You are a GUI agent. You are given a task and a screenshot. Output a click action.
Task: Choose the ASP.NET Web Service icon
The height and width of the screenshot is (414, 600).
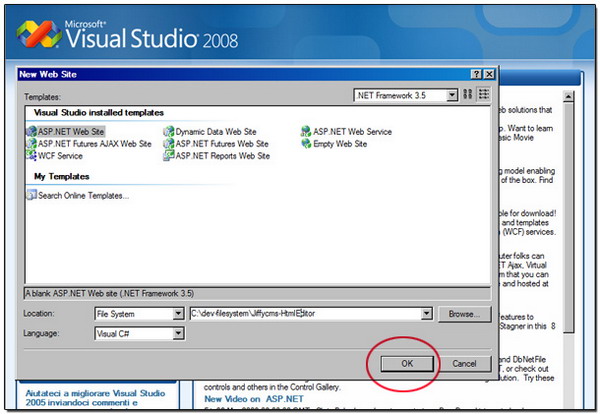coord(306,132)
